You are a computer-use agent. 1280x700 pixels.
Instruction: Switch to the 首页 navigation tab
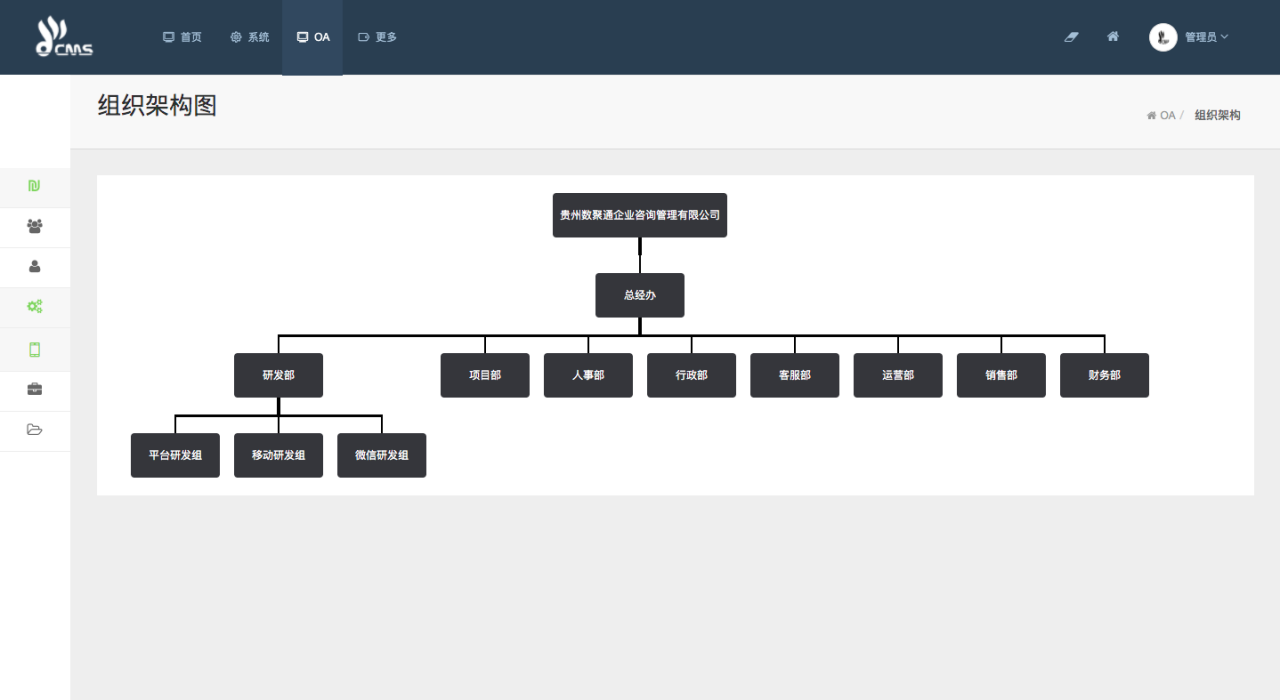182,37
